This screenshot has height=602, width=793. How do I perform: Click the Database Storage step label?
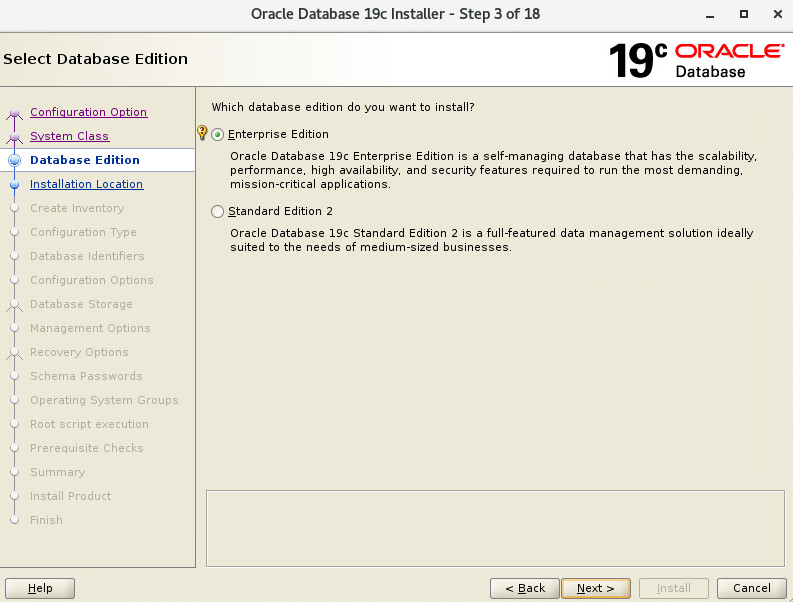[x=81, y=304]
